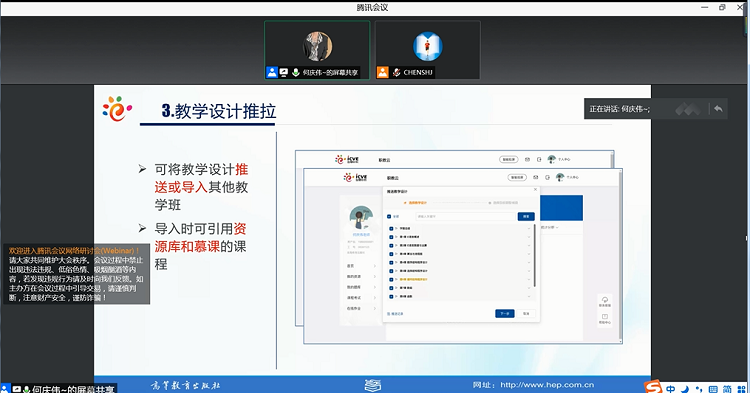Screen dimensions: 750x393
Task: Click the grey second step tab in the dialog
Action: (503, 203)
